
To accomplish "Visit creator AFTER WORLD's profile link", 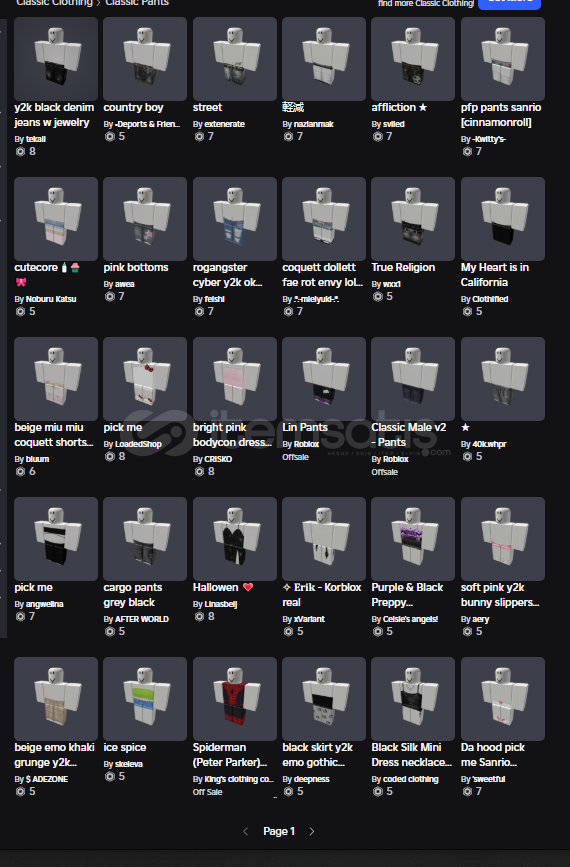I will pos(142,619).
